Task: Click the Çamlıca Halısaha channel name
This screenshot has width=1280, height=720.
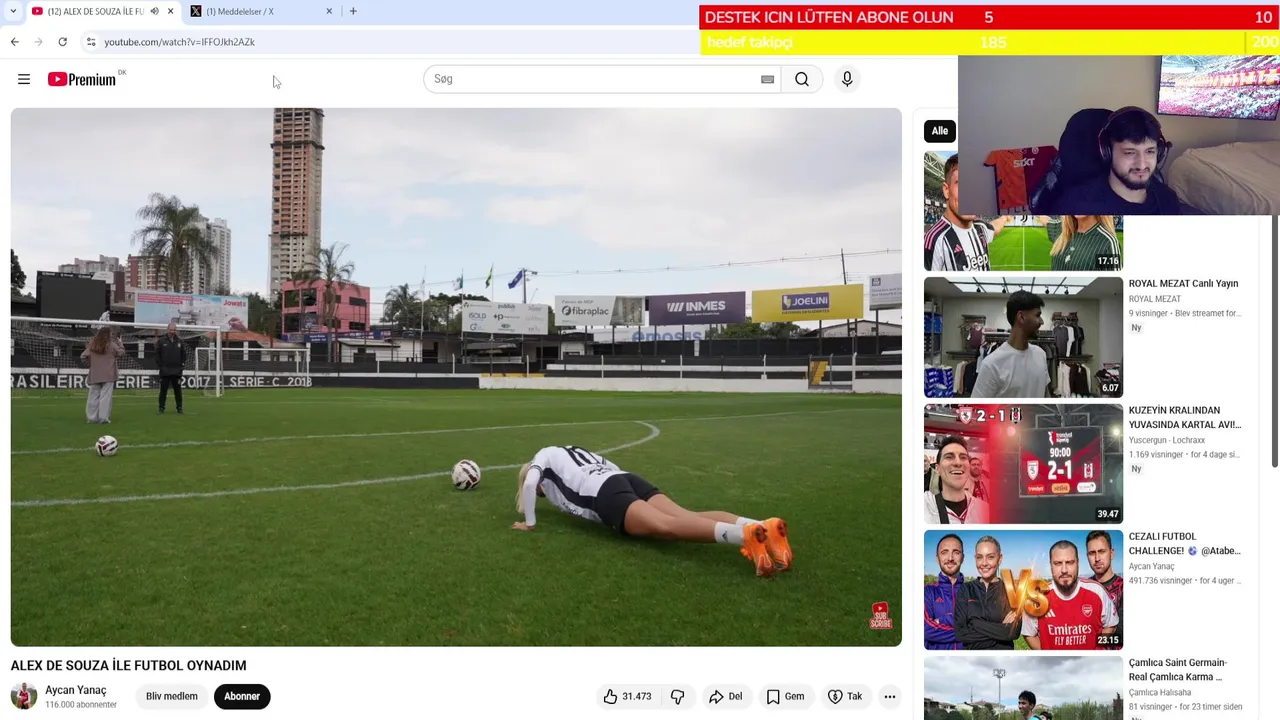Action: point(1160,692)
